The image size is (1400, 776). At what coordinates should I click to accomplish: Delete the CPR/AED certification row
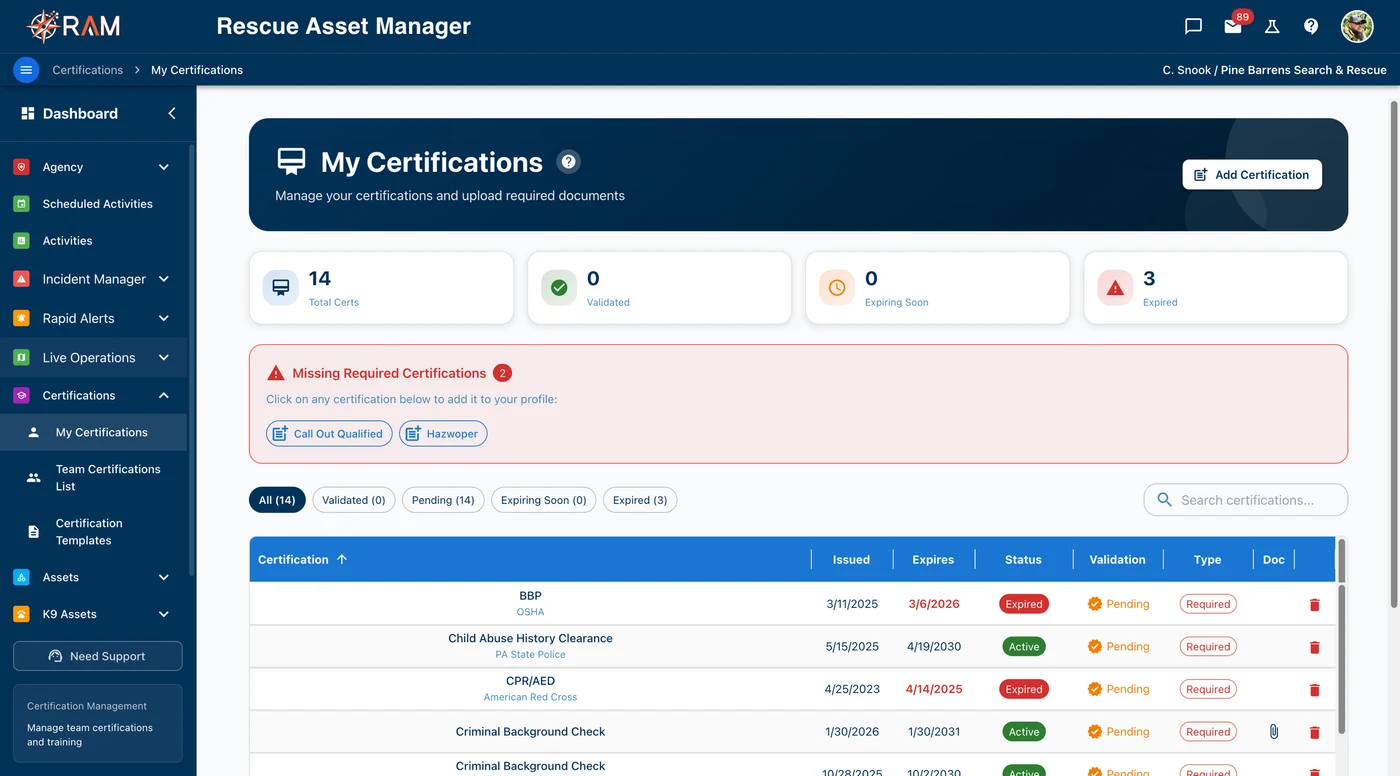pos(1314,690)
